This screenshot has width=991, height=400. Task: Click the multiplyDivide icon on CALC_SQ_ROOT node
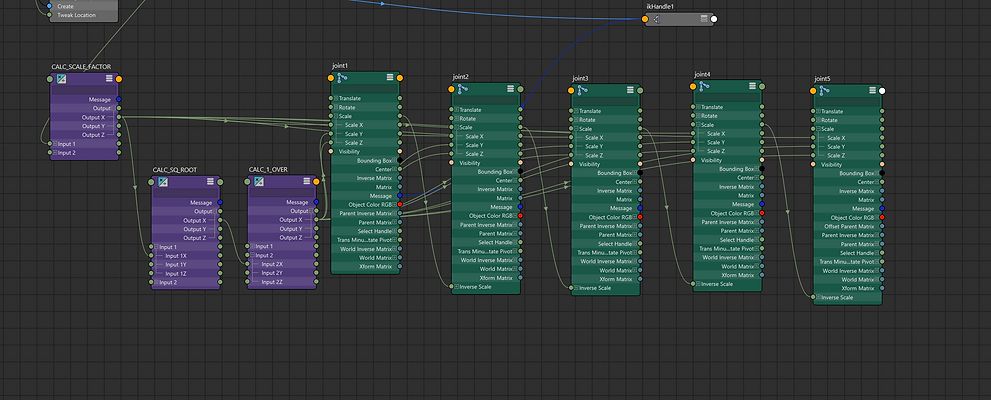click(x=163, y=182)
